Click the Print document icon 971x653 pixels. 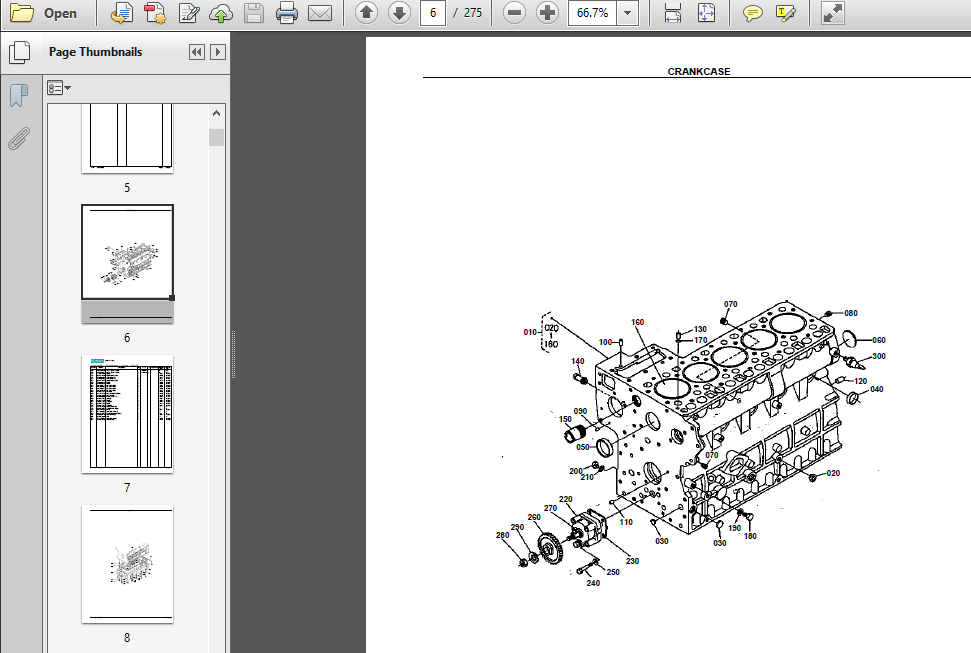pos(288,14)
